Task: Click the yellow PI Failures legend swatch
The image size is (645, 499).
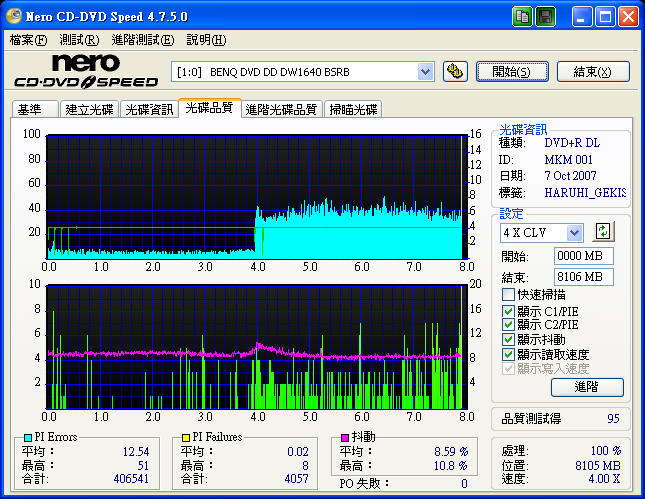Action: pos(186,437)
